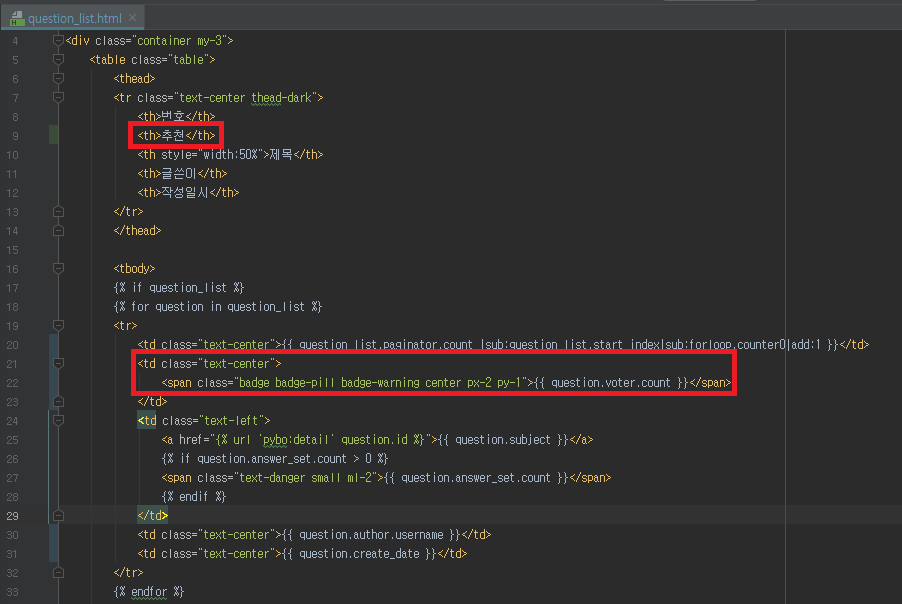Image resolution: width=902 pixels, height=604 pixels.
Task: Click the question.author.username cell line
Action: pos(314,535)
